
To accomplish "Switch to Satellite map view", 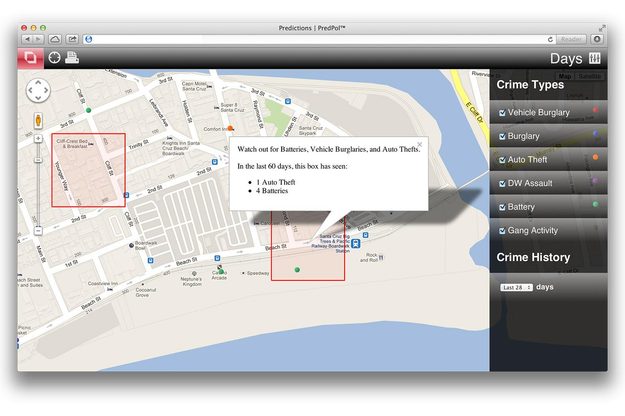I will [x=590, y=76].
